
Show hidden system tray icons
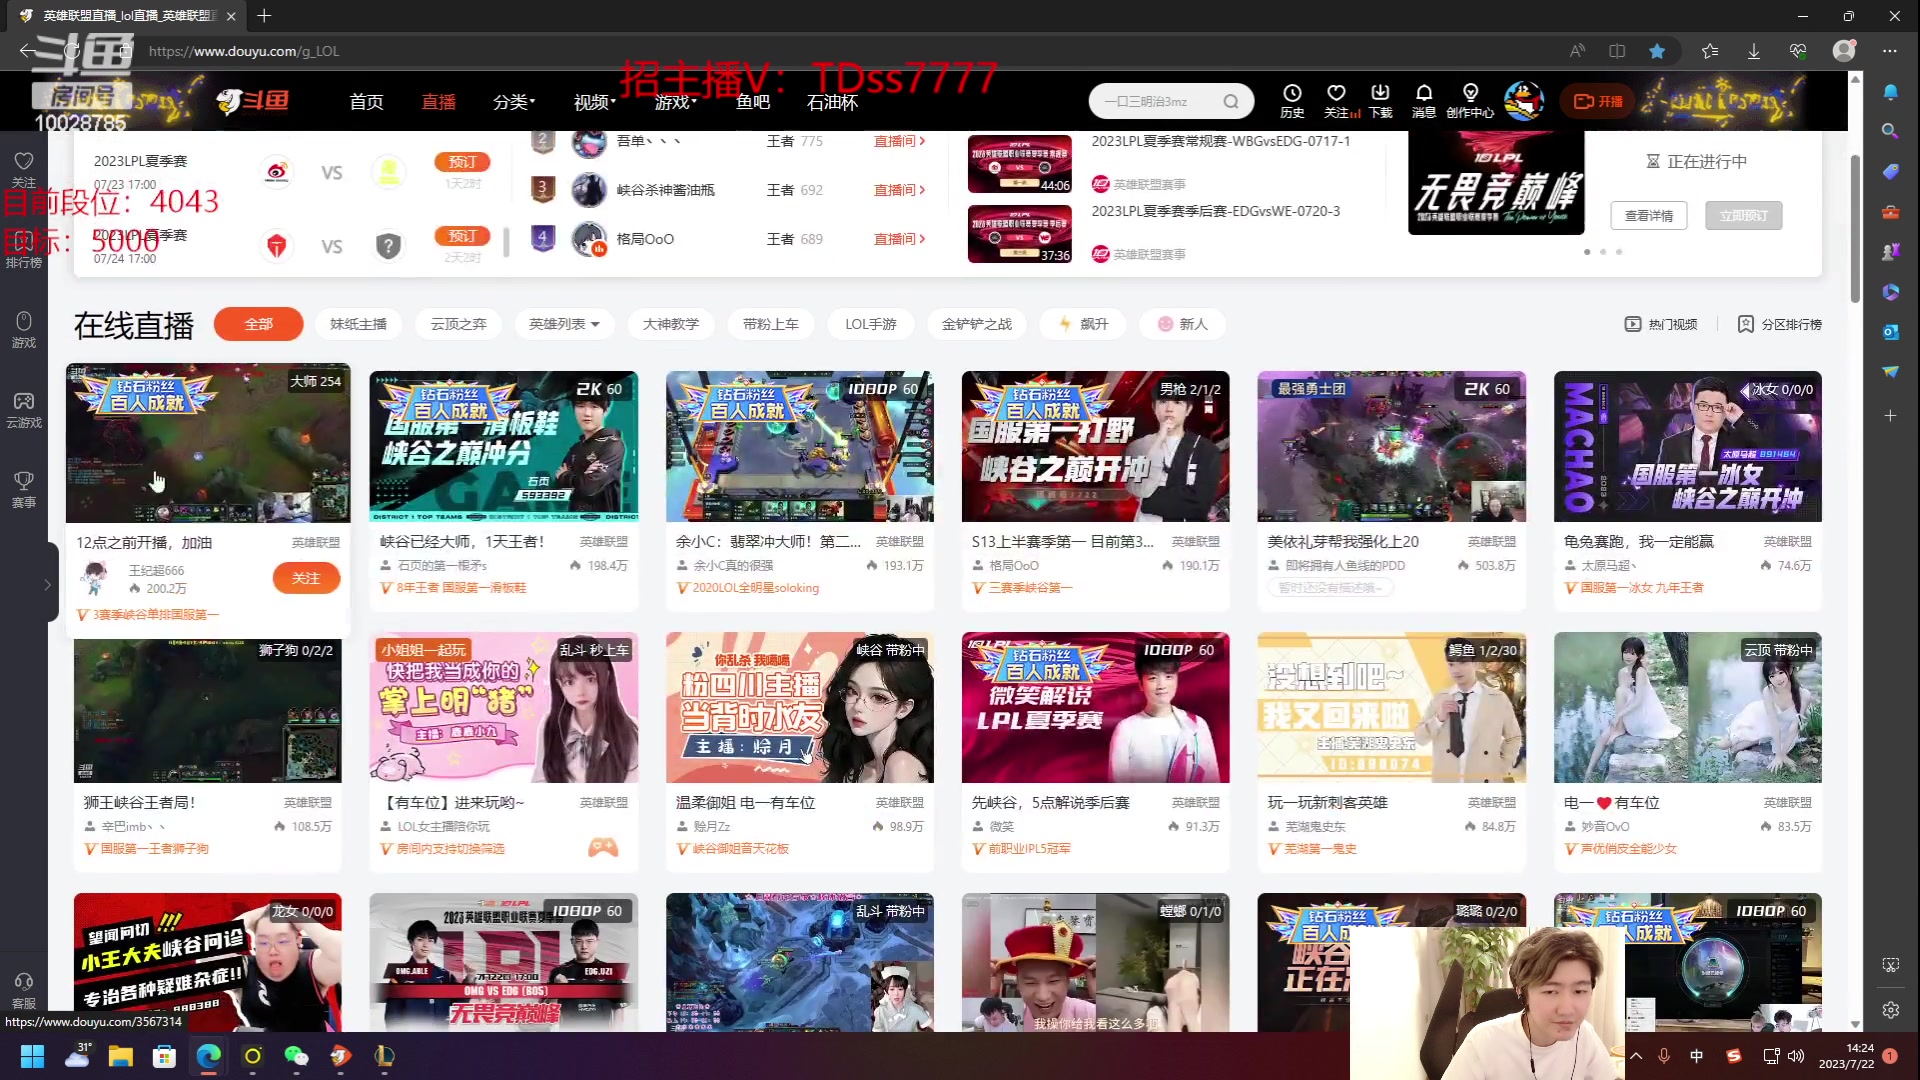coord(1636,1056)
